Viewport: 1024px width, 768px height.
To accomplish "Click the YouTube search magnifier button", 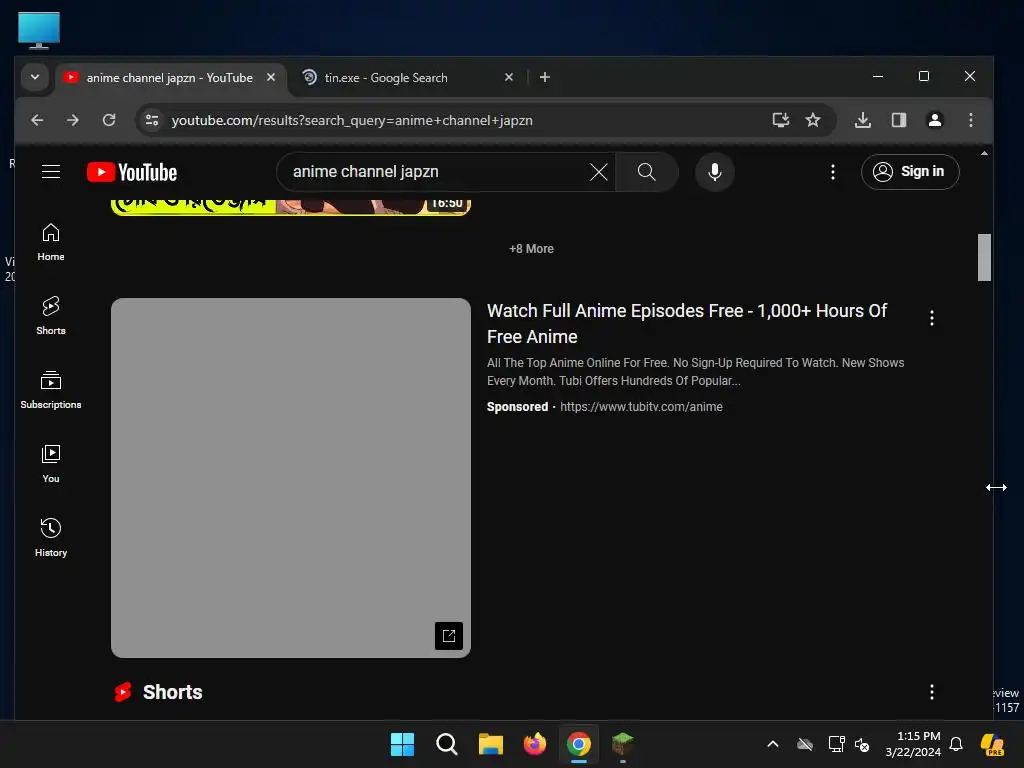I will pyautogui.click(x=647, y=172).
